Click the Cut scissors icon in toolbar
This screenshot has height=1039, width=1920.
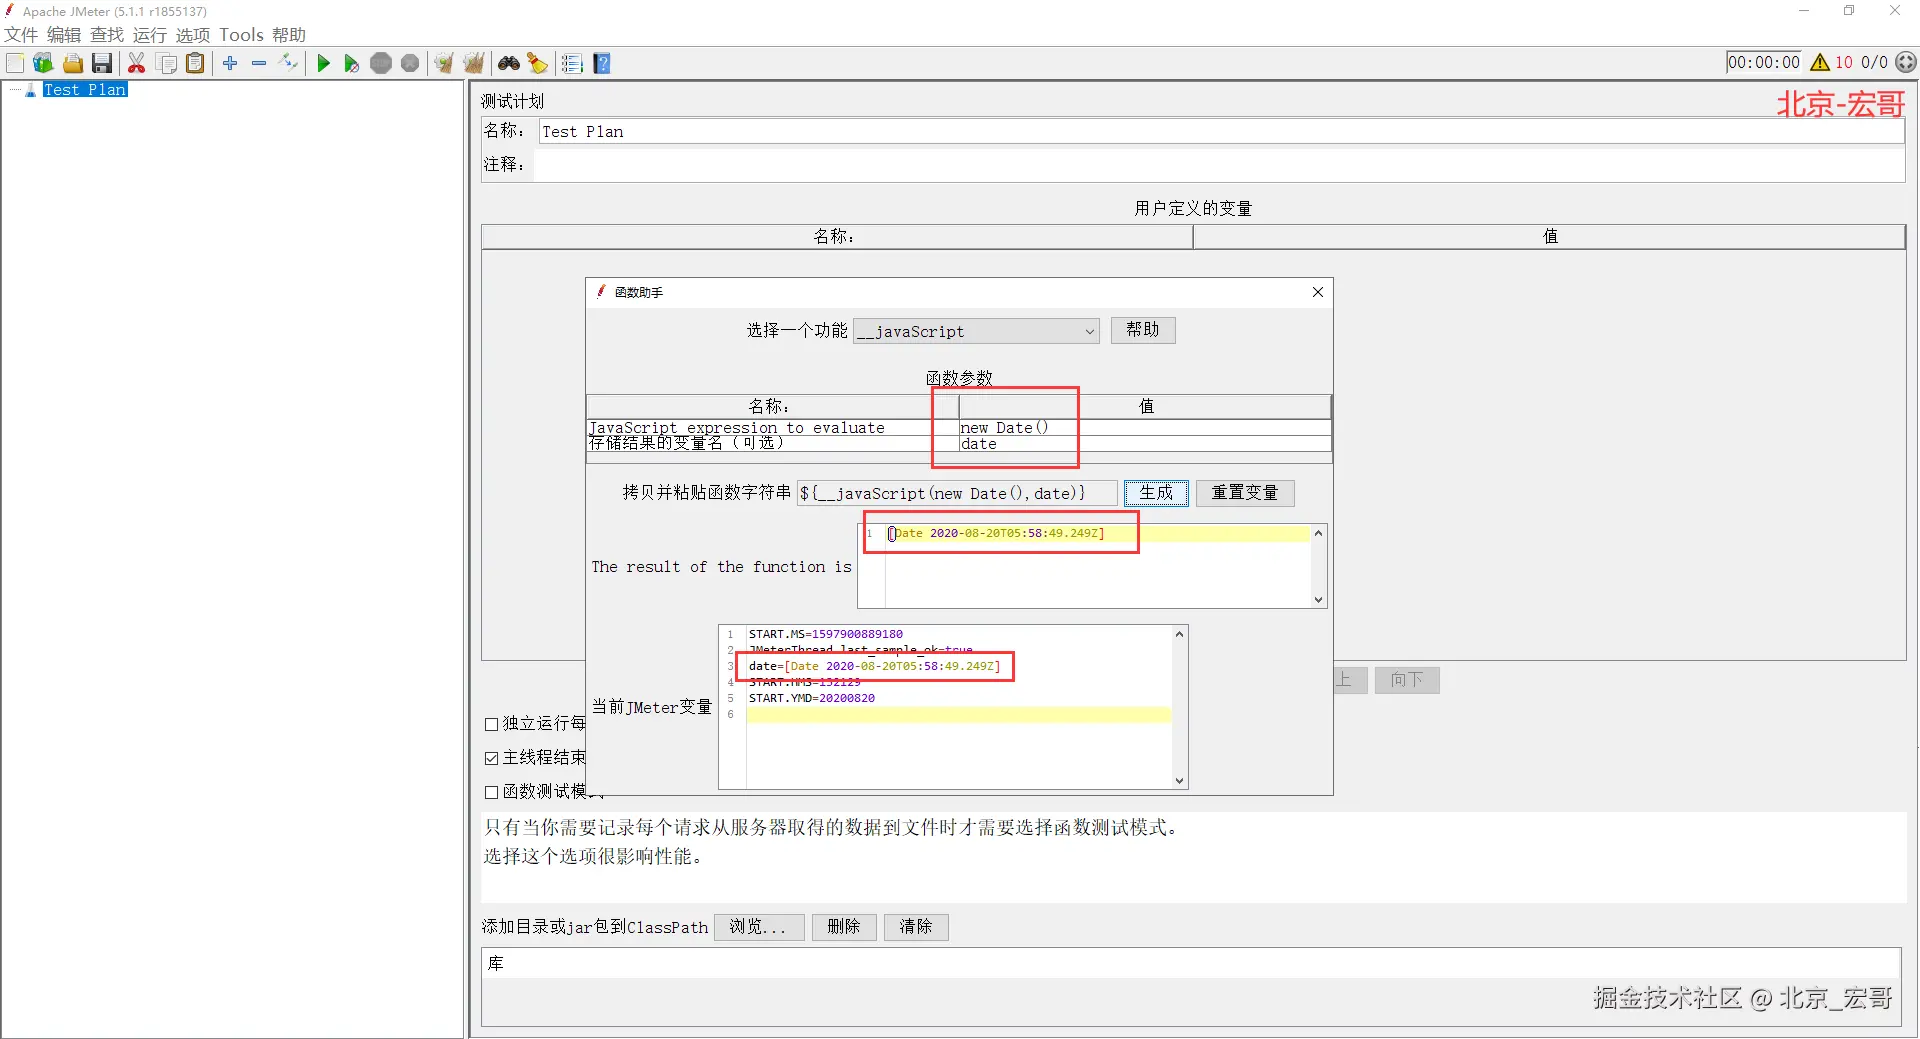tap(137, 64)
